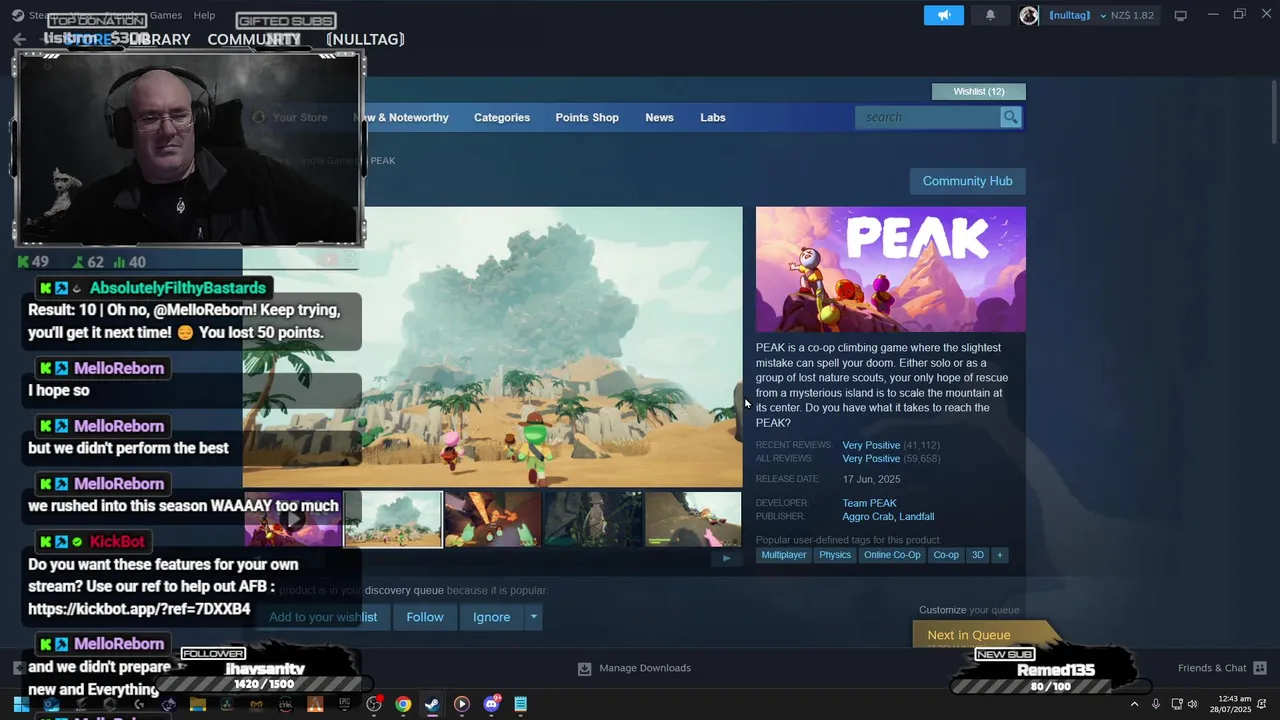1280x720 pixels.
Task: Open the Team PEAK developer link
Action: (x=869, y=503)
